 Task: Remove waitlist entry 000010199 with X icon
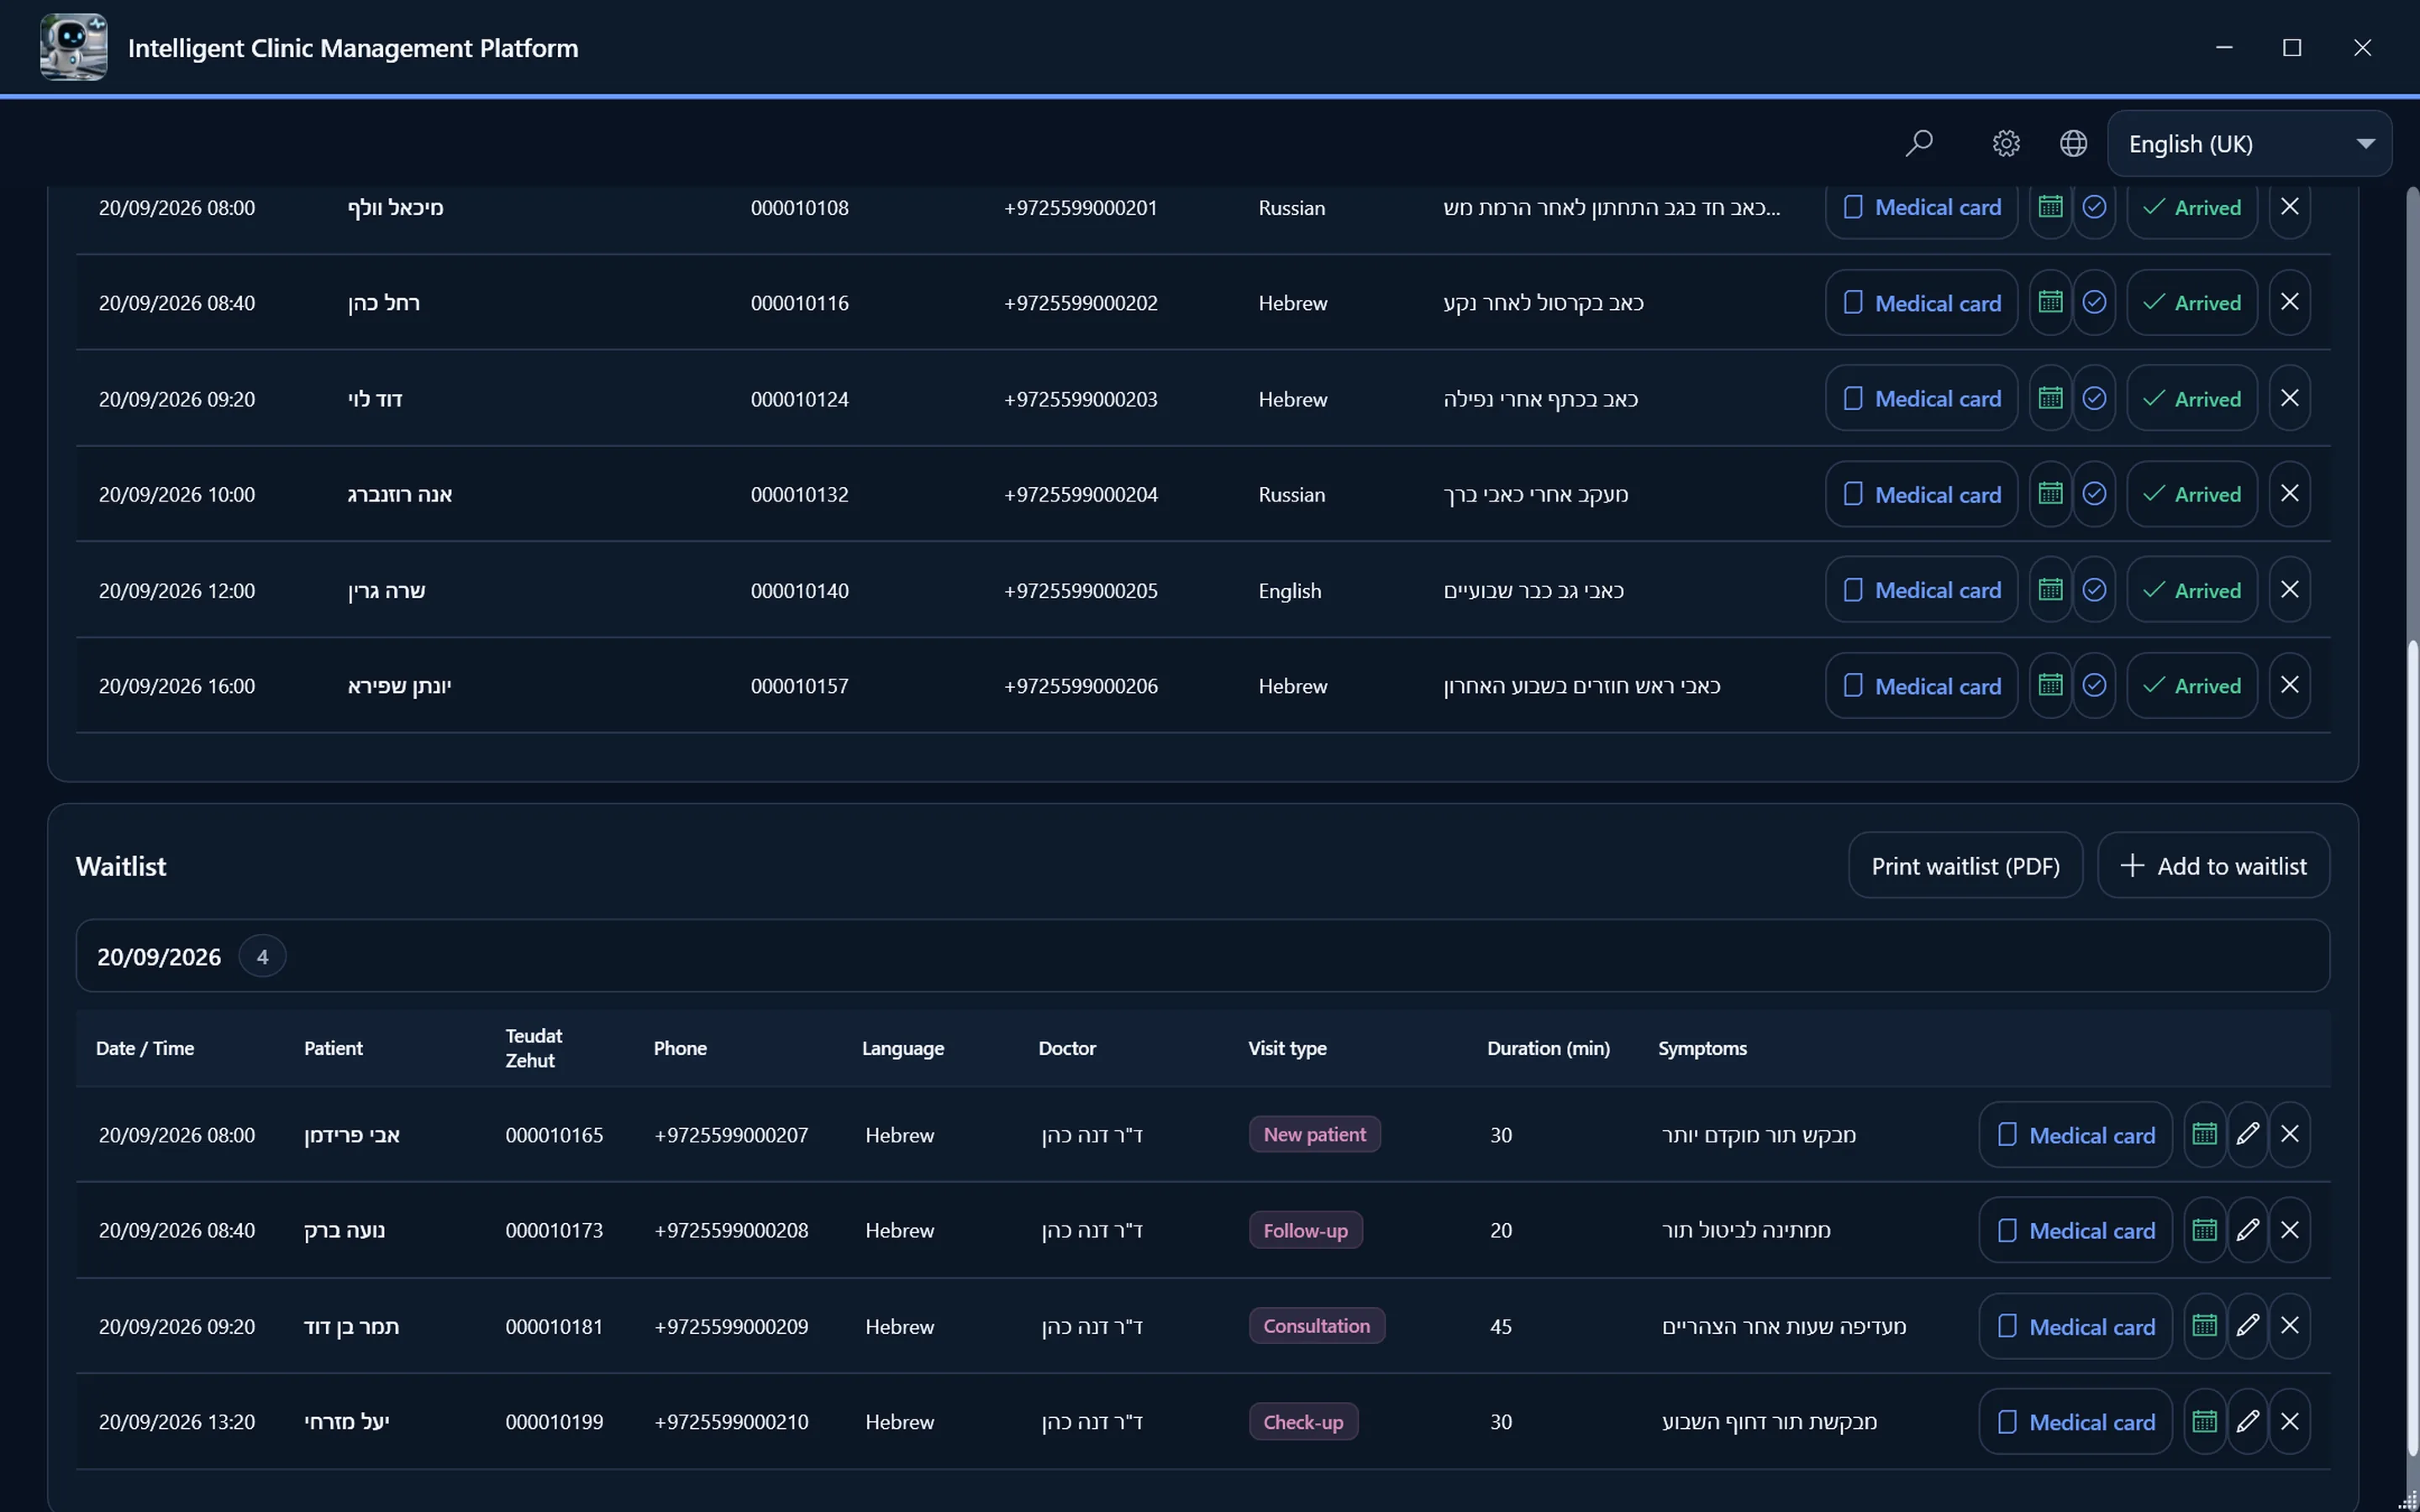coord(2289,1421)
